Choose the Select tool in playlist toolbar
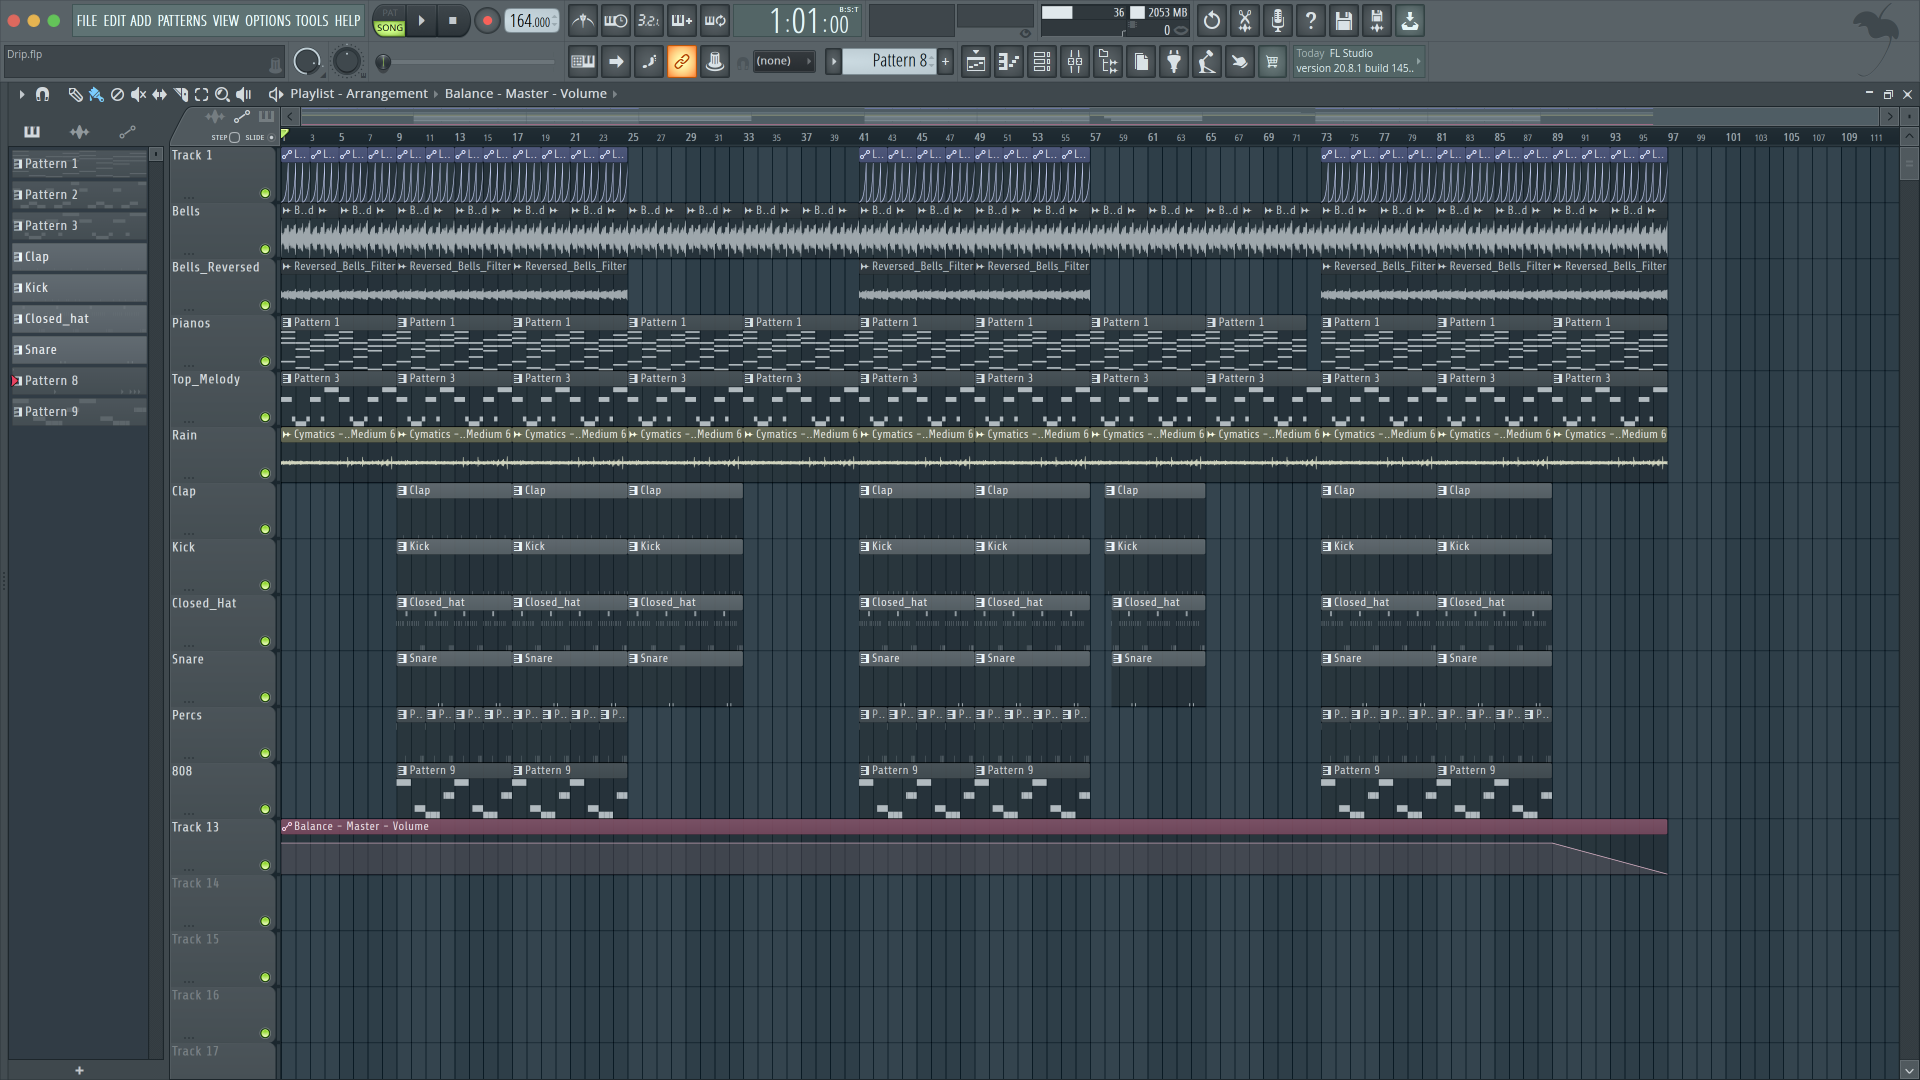Viewport: 1920px width, 1080px height. [201, 94]
